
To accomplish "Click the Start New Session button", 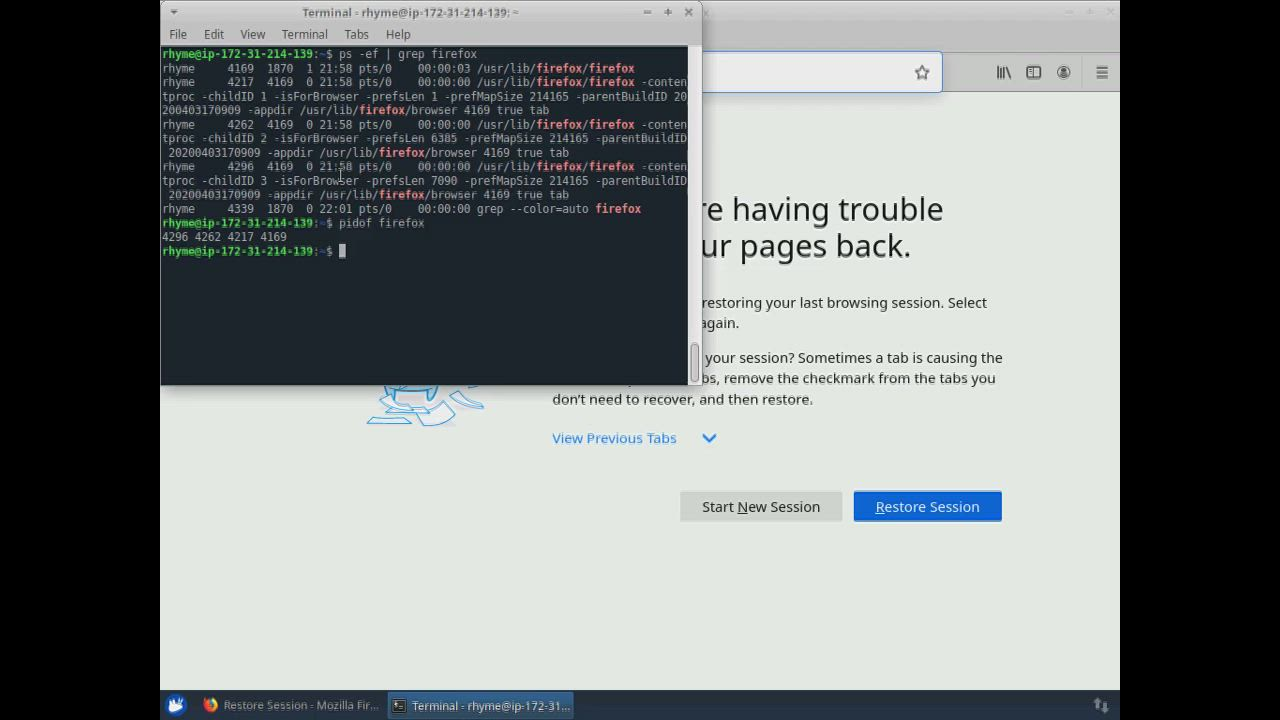I will [x=761, y=506].
